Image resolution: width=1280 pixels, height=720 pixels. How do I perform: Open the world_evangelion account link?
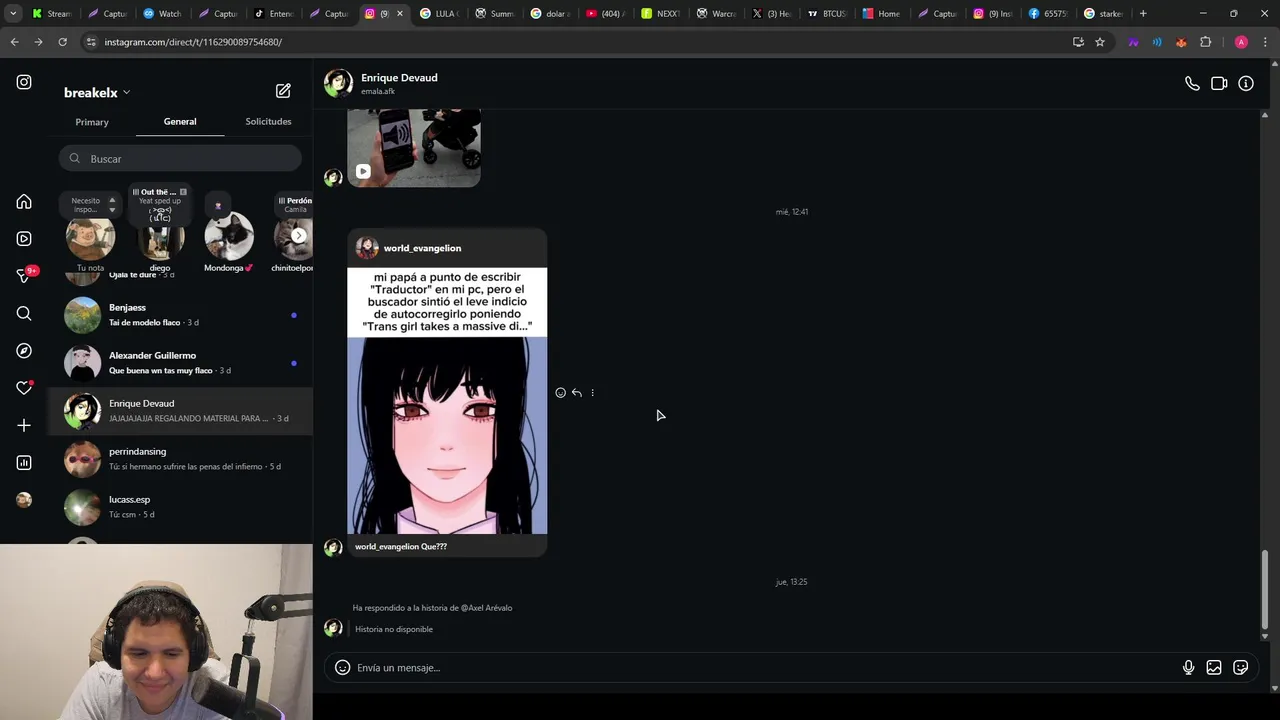(x=422, y=248)
